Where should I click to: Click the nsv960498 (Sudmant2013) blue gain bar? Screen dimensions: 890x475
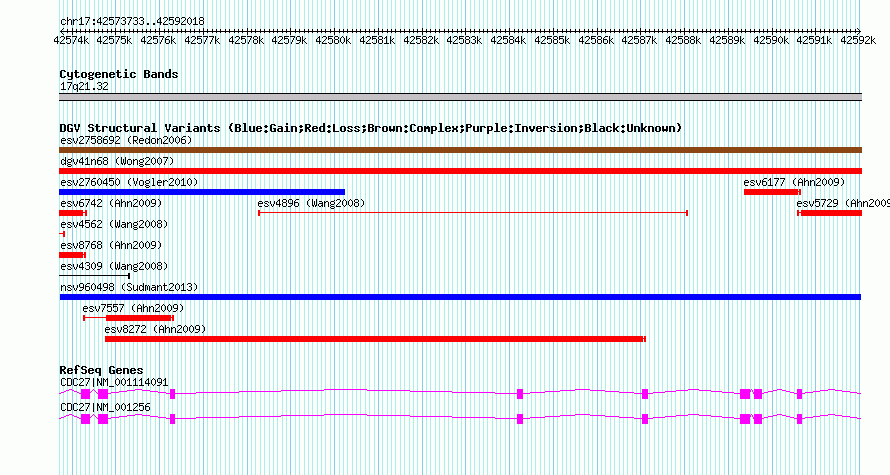(460, 297)
